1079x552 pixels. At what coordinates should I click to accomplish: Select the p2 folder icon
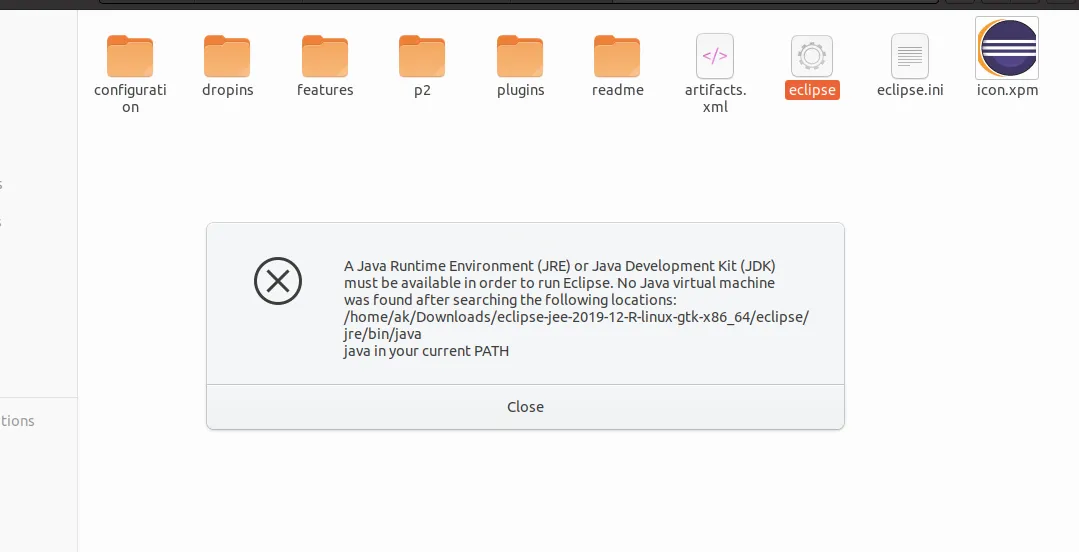point(422,56)
